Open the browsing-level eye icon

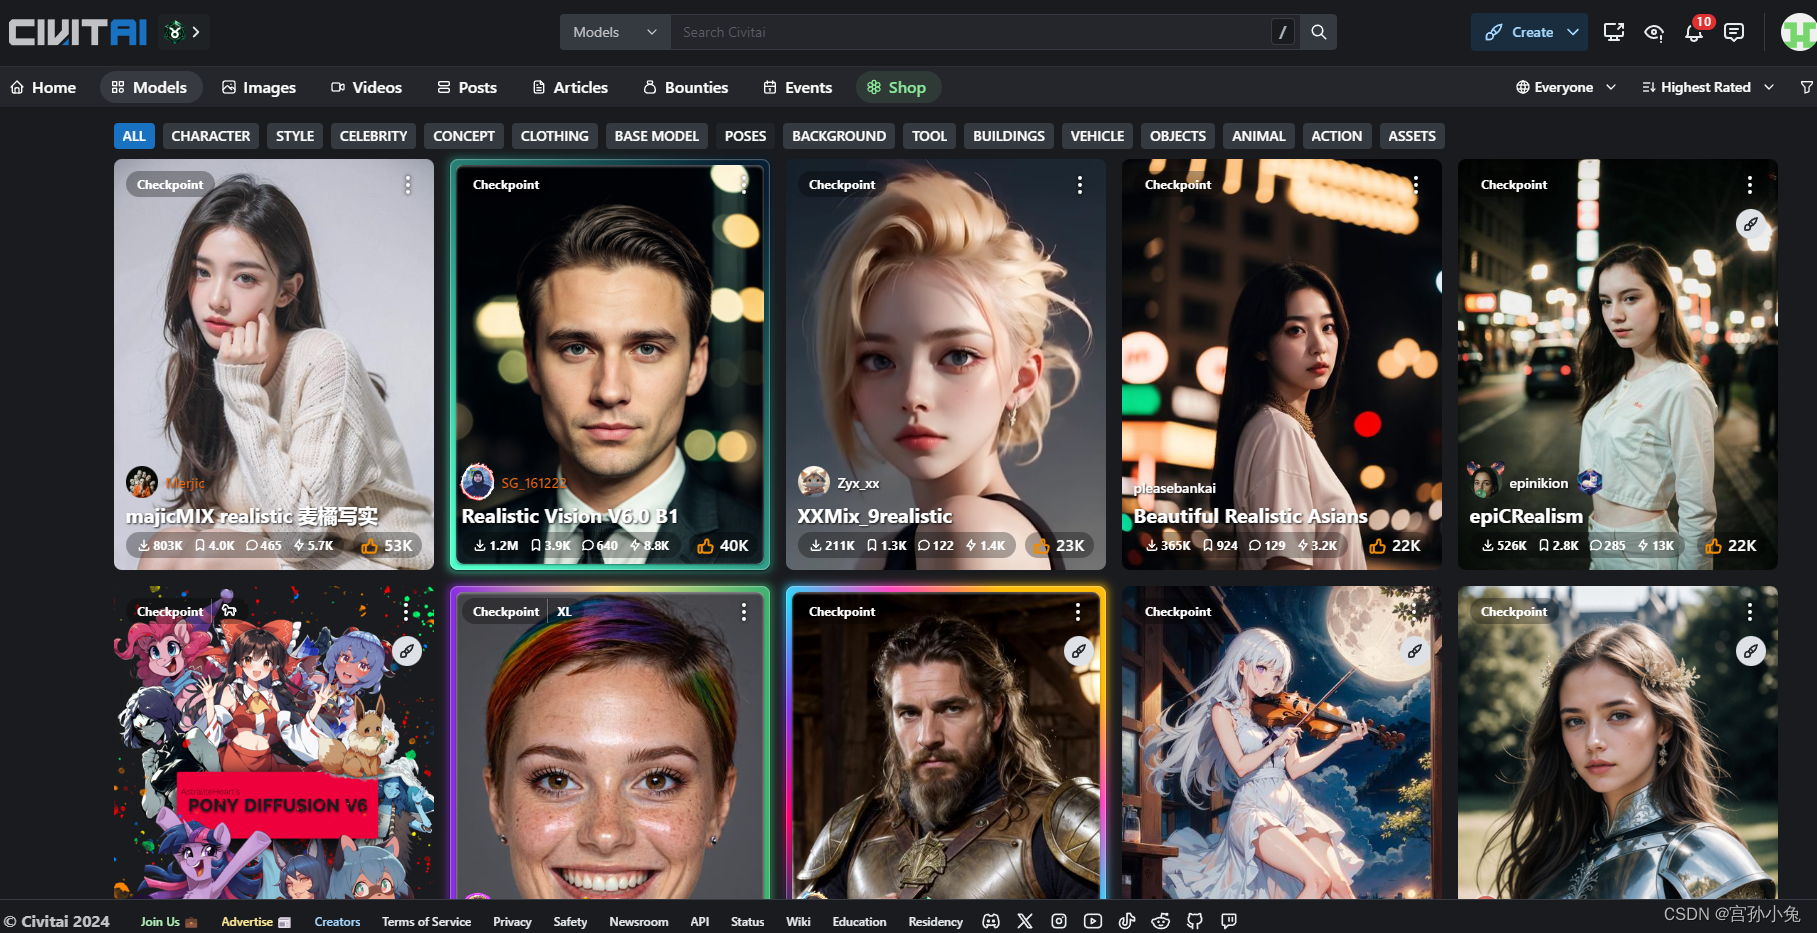coord(1654,32)
